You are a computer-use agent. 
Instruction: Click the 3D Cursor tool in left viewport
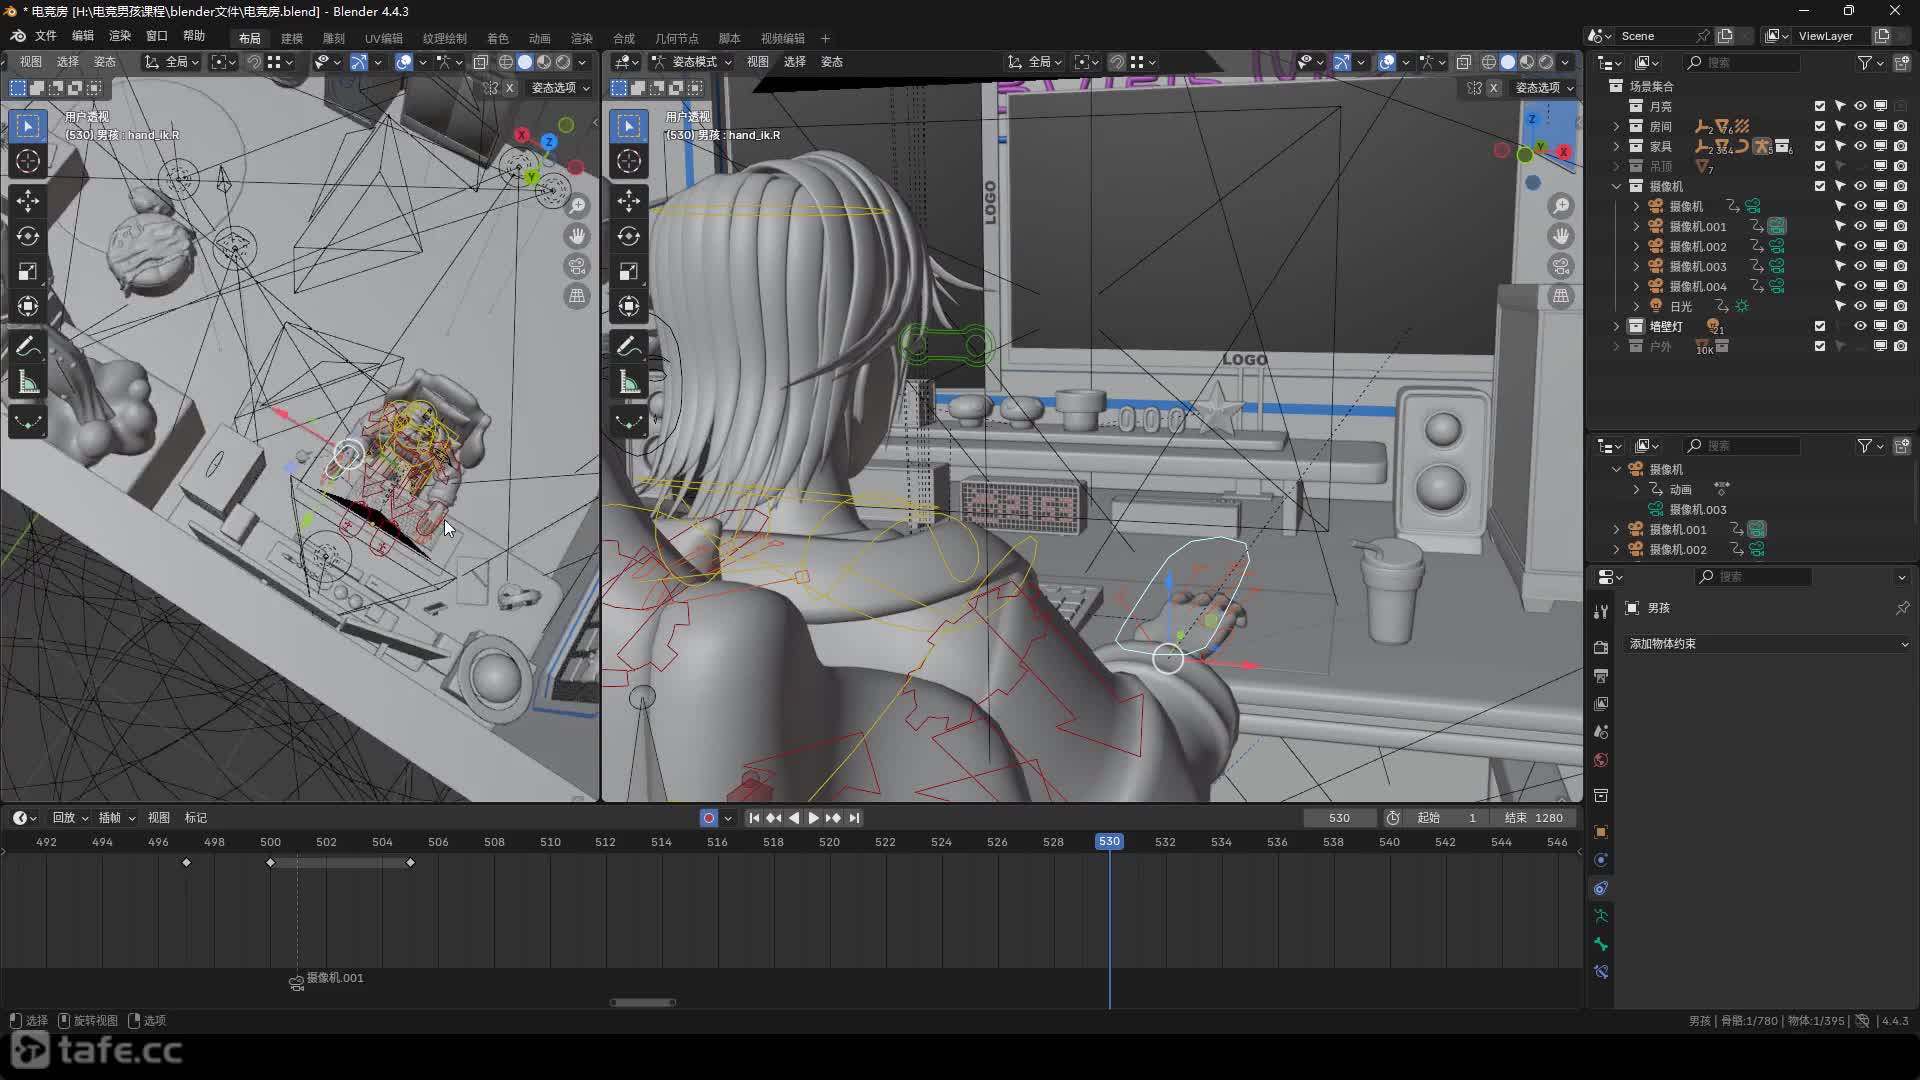point(27,162)
